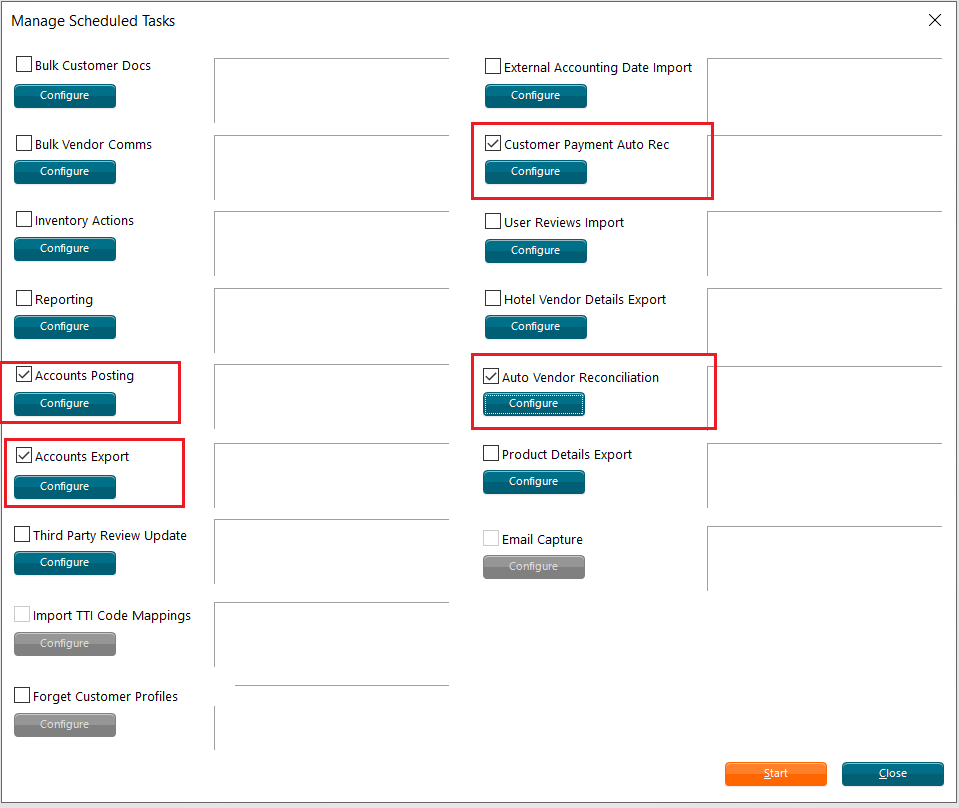Click the Bulk Customer Docs status box
The width and height of the screenshot is (959, 808).
331,91
